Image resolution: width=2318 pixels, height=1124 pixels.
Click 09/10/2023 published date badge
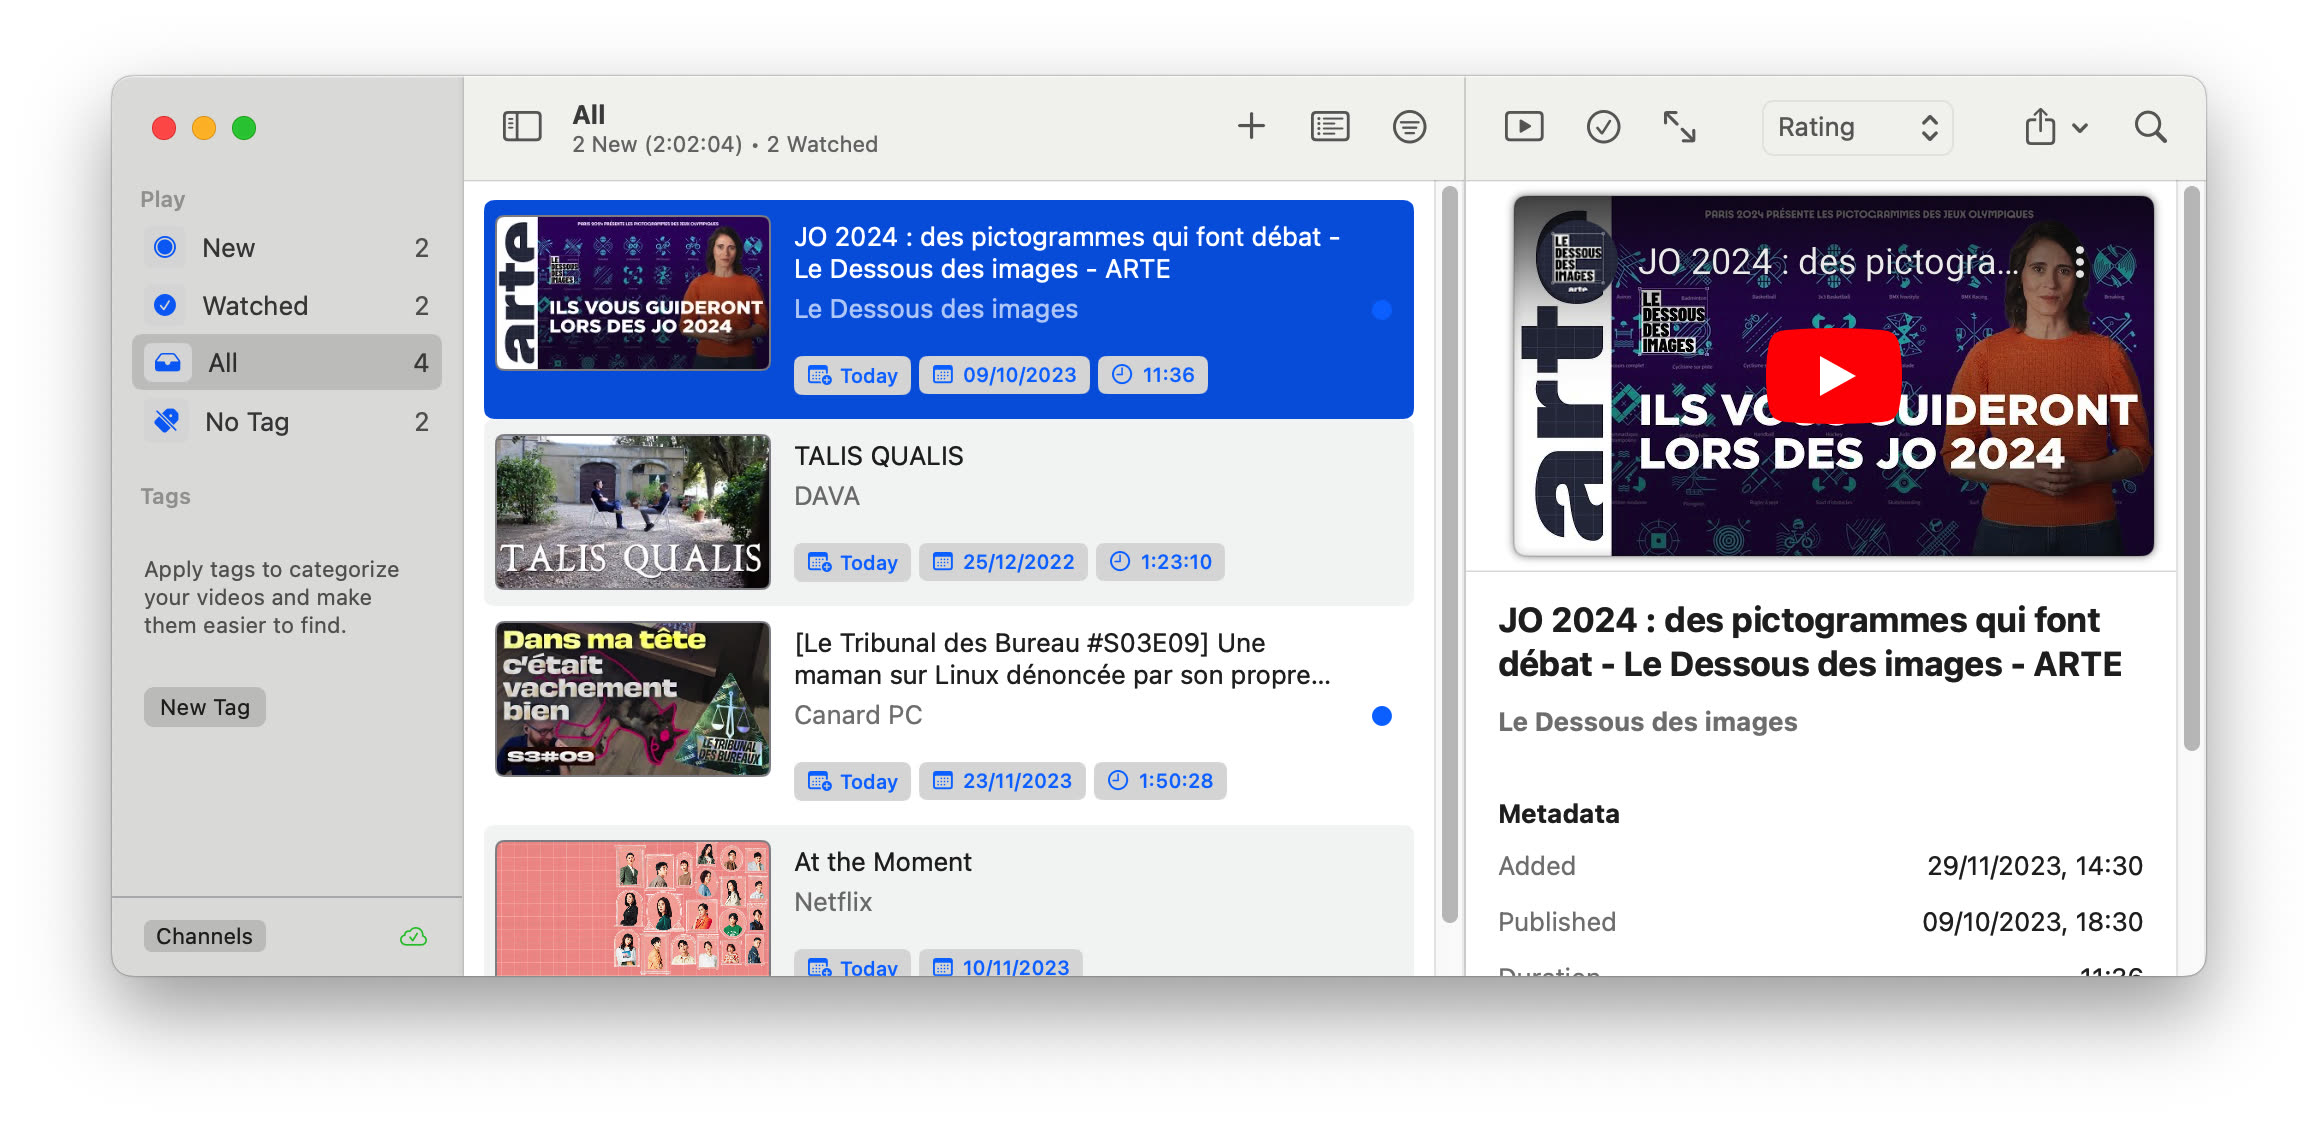tap(1004, 375)
